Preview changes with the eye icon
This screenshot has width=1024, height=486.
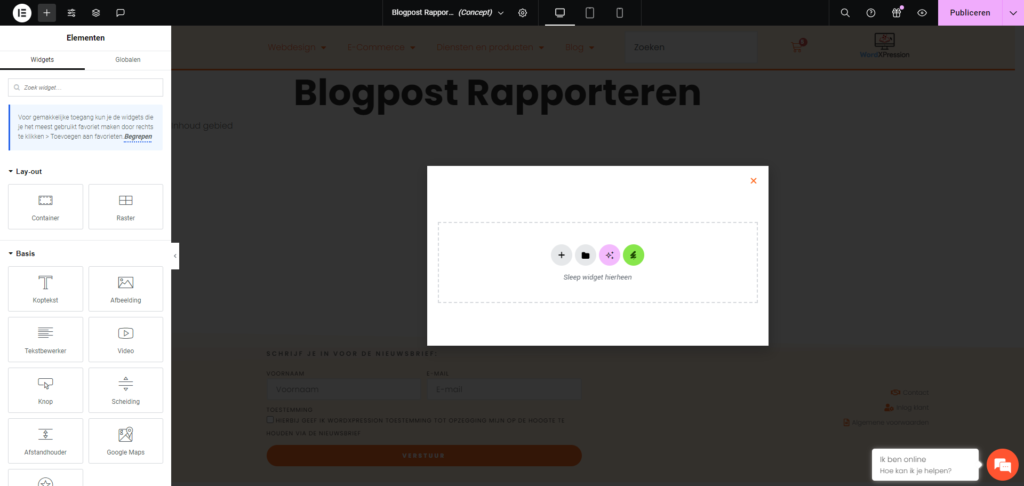click(x=922, y=12)
